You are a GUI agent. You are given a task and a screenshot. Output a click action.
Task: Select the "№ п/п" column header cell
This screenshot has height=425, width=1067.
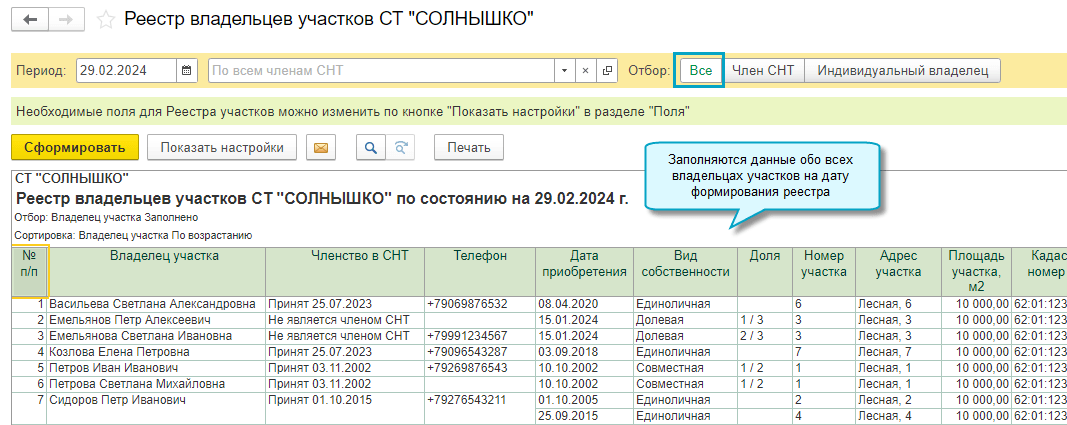29,271
